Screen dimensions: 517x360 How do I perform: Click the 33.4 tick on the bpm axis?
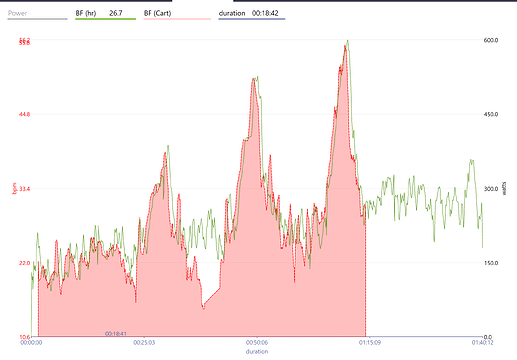(24, 189)
